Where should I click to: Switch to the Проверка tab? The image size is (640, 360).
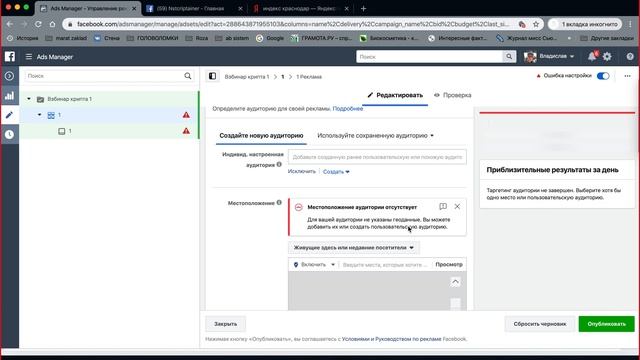point(452,95)
